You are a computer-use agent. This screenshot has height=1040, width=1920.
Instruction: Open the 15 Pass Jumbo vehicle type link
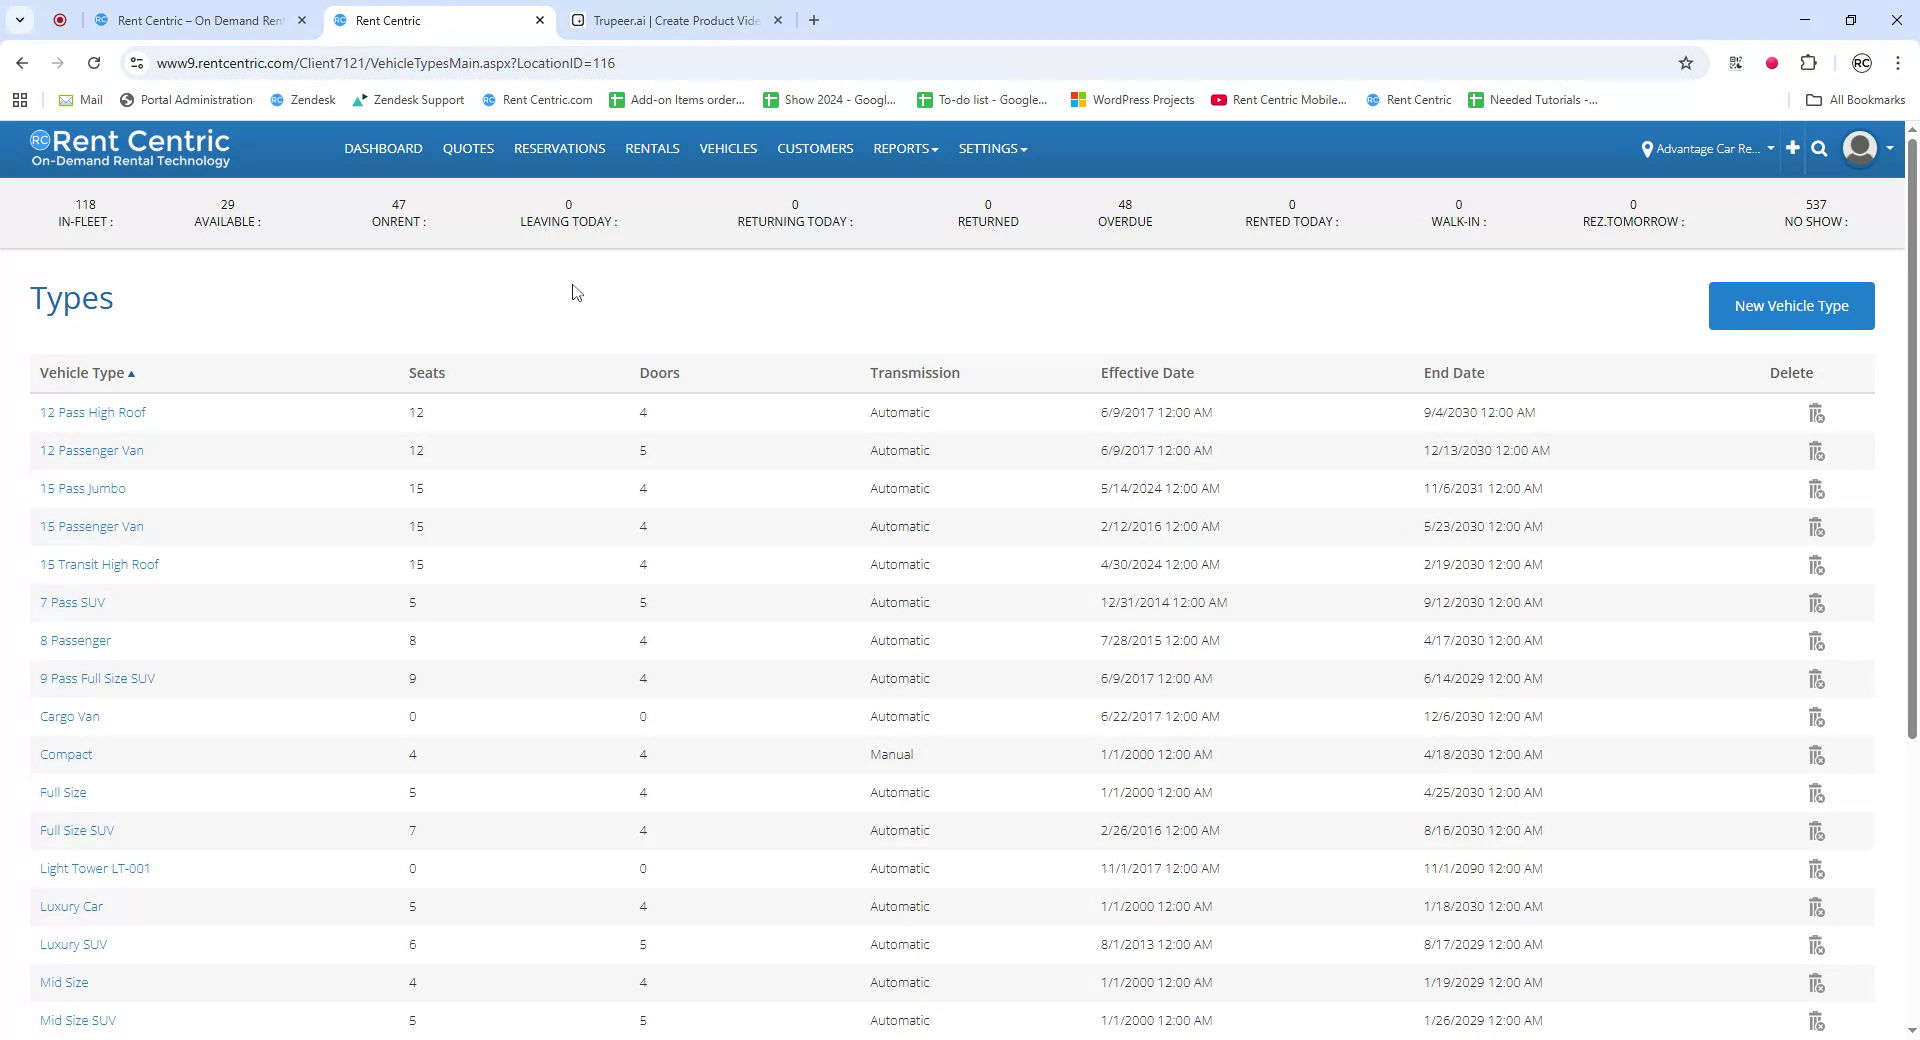82,488
